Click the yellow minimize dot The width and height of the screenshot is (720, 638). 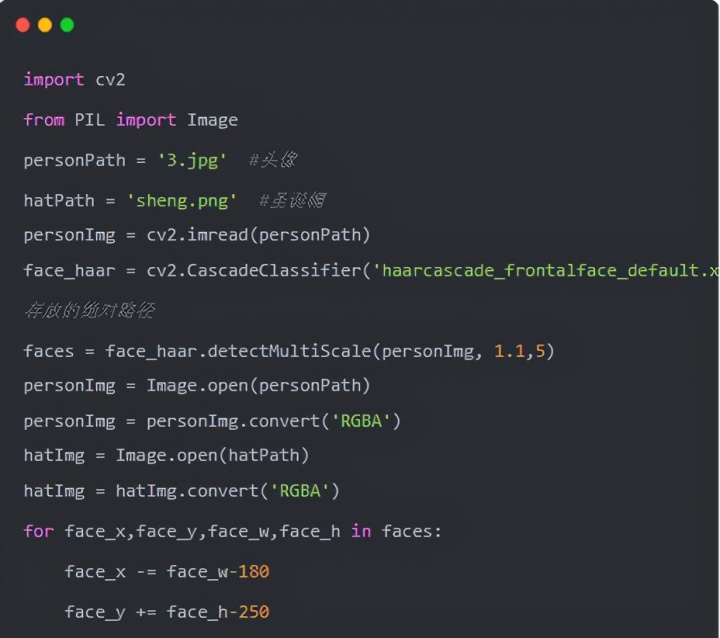pyautogui.click(x=45, y=25)
